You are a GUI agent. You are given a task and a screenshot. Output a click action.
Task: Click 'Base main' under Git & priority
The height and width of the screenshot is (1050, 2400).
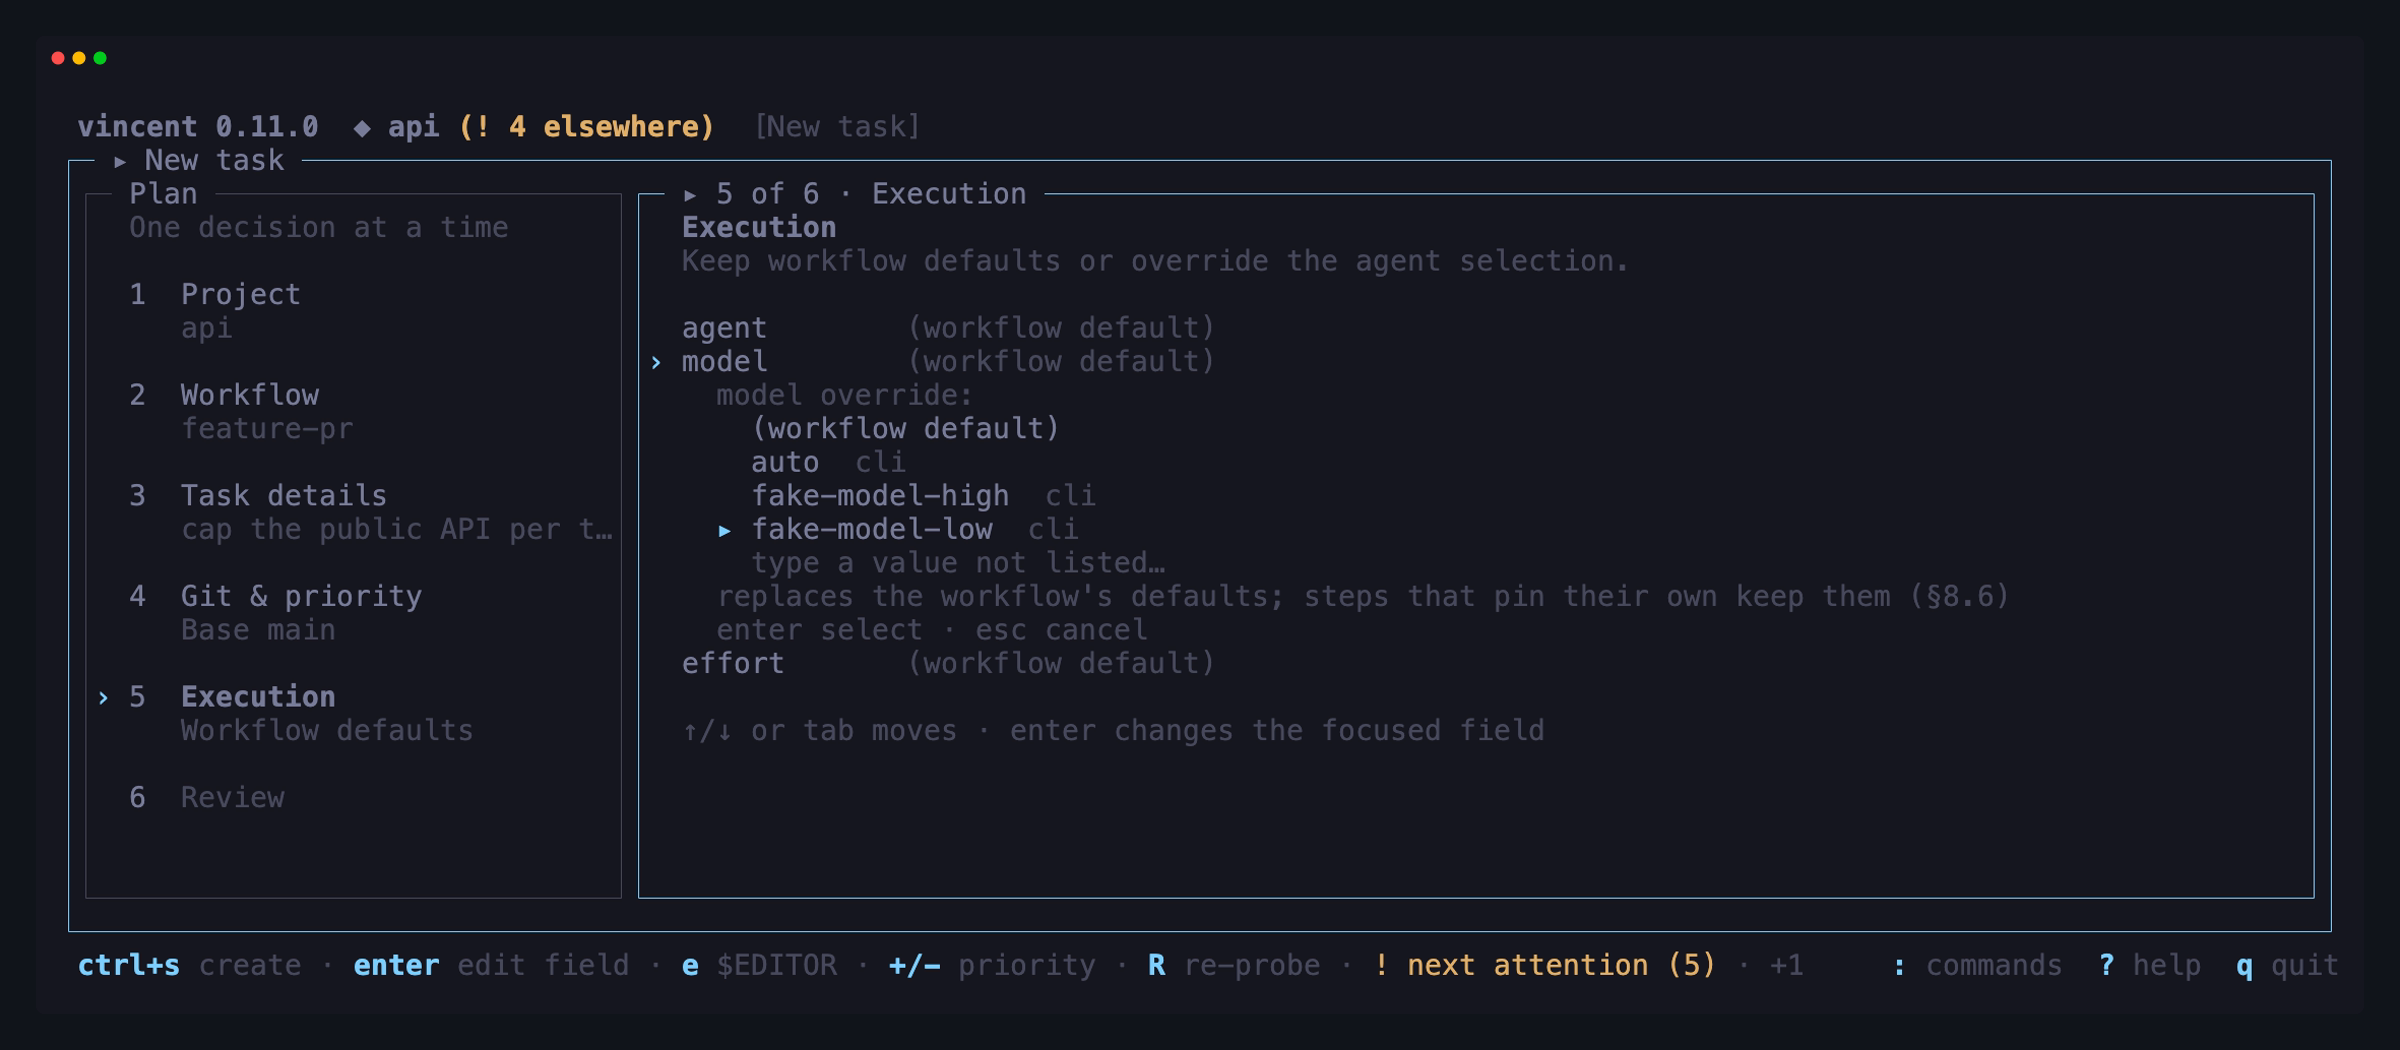(x=258, y=630)
